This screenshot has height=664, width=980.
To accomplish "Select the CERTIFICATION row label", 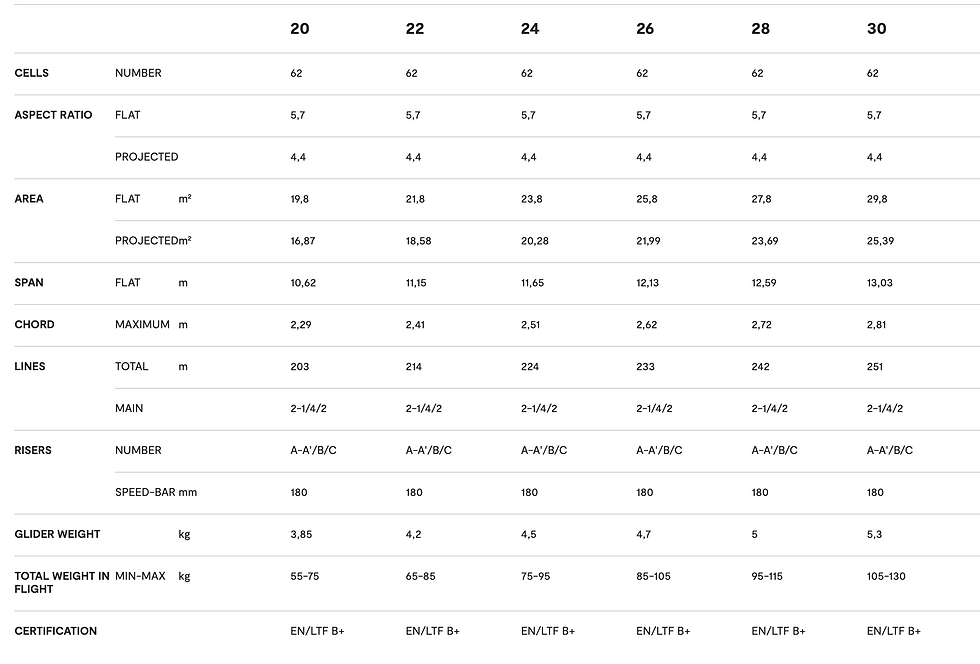I will pyautogui.click(x=56, y=631).
